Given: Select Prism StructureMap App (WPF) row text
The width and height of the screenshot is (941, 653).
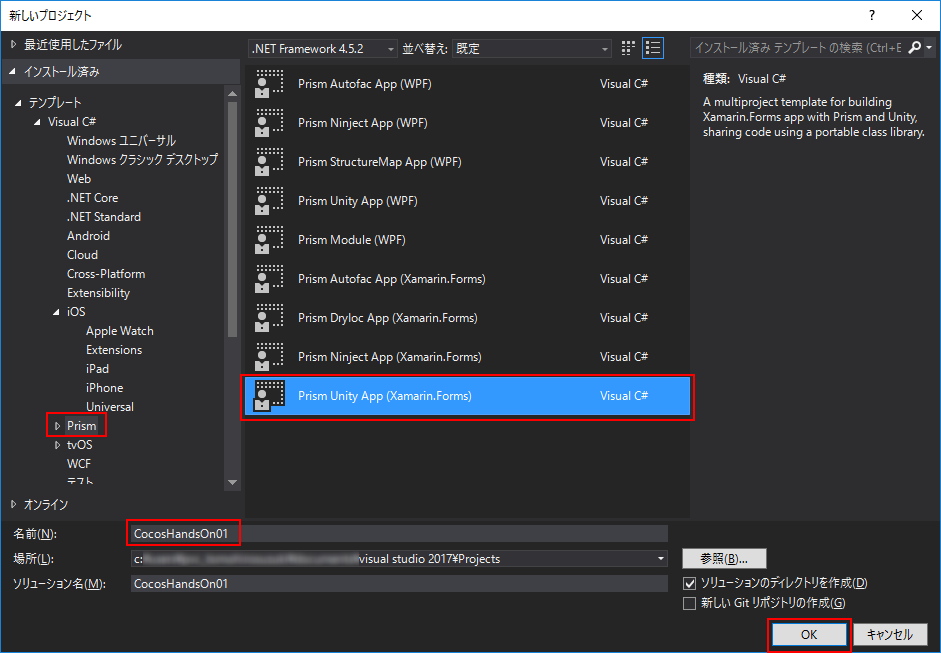Looking at the screenshot, I should click(379, 162).
